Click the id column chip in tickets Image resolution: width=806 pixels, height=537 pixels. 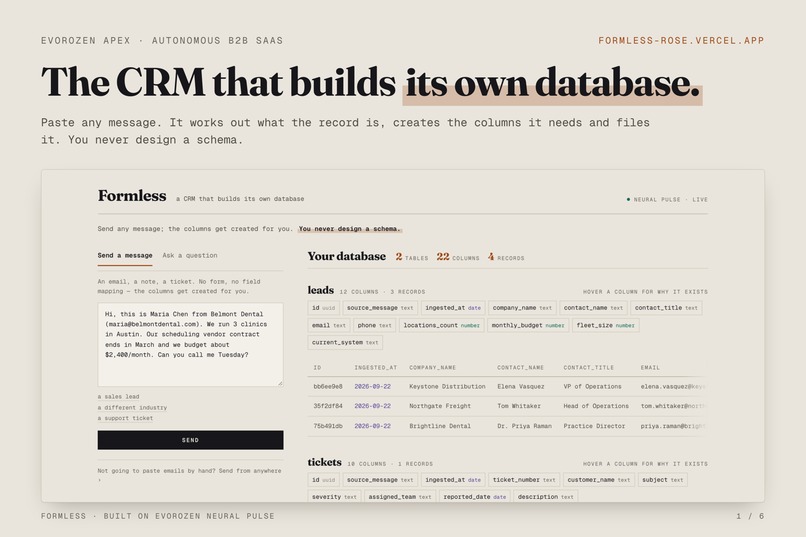pyautogui.click(x=323, y=480)
